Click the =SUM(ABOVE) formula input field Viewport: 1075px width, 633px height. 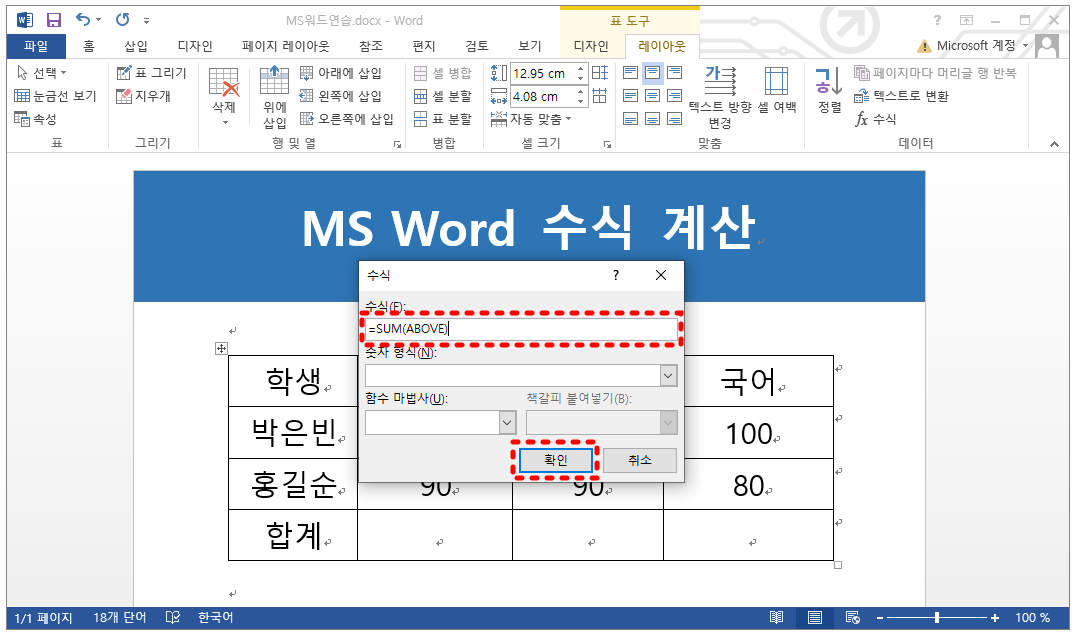click(521, 329)
